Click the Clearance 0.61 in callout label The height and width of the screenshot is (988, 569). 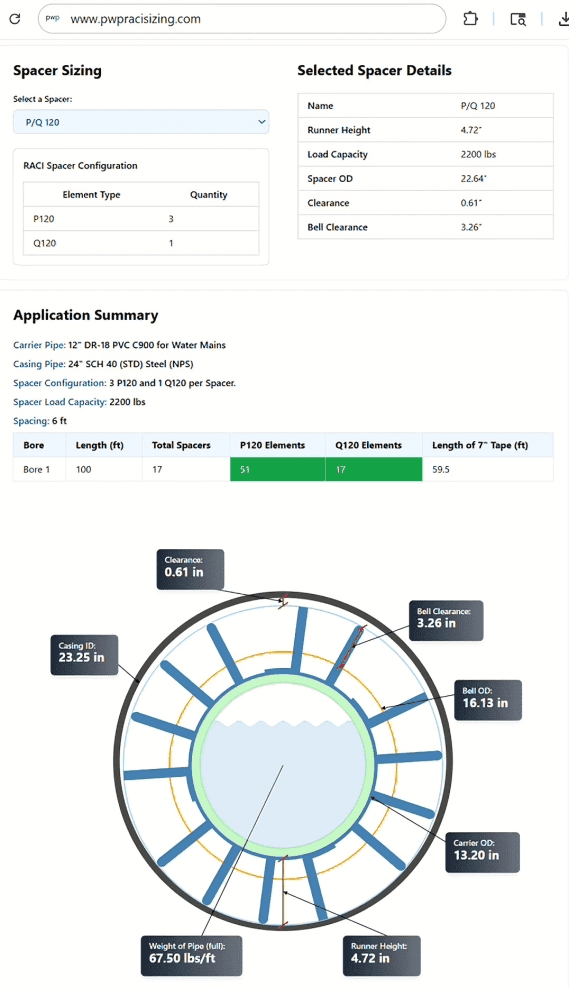[190, 569]
